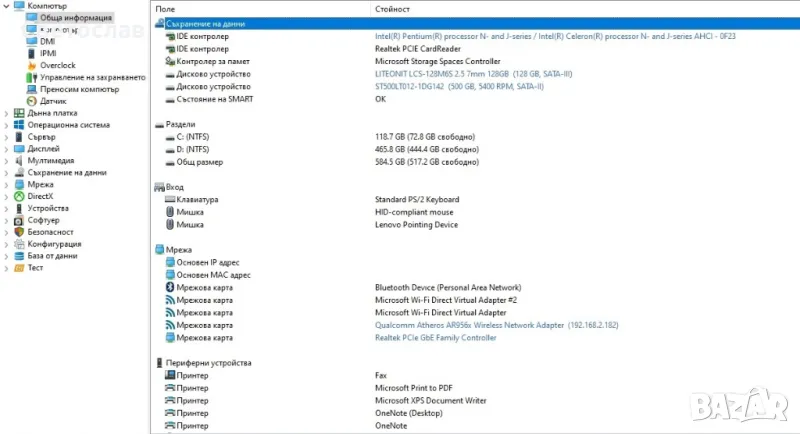The width and height of the screenshot is (800, 434).
Task: Select the Fax printer icon
Action: click(169, 375)
